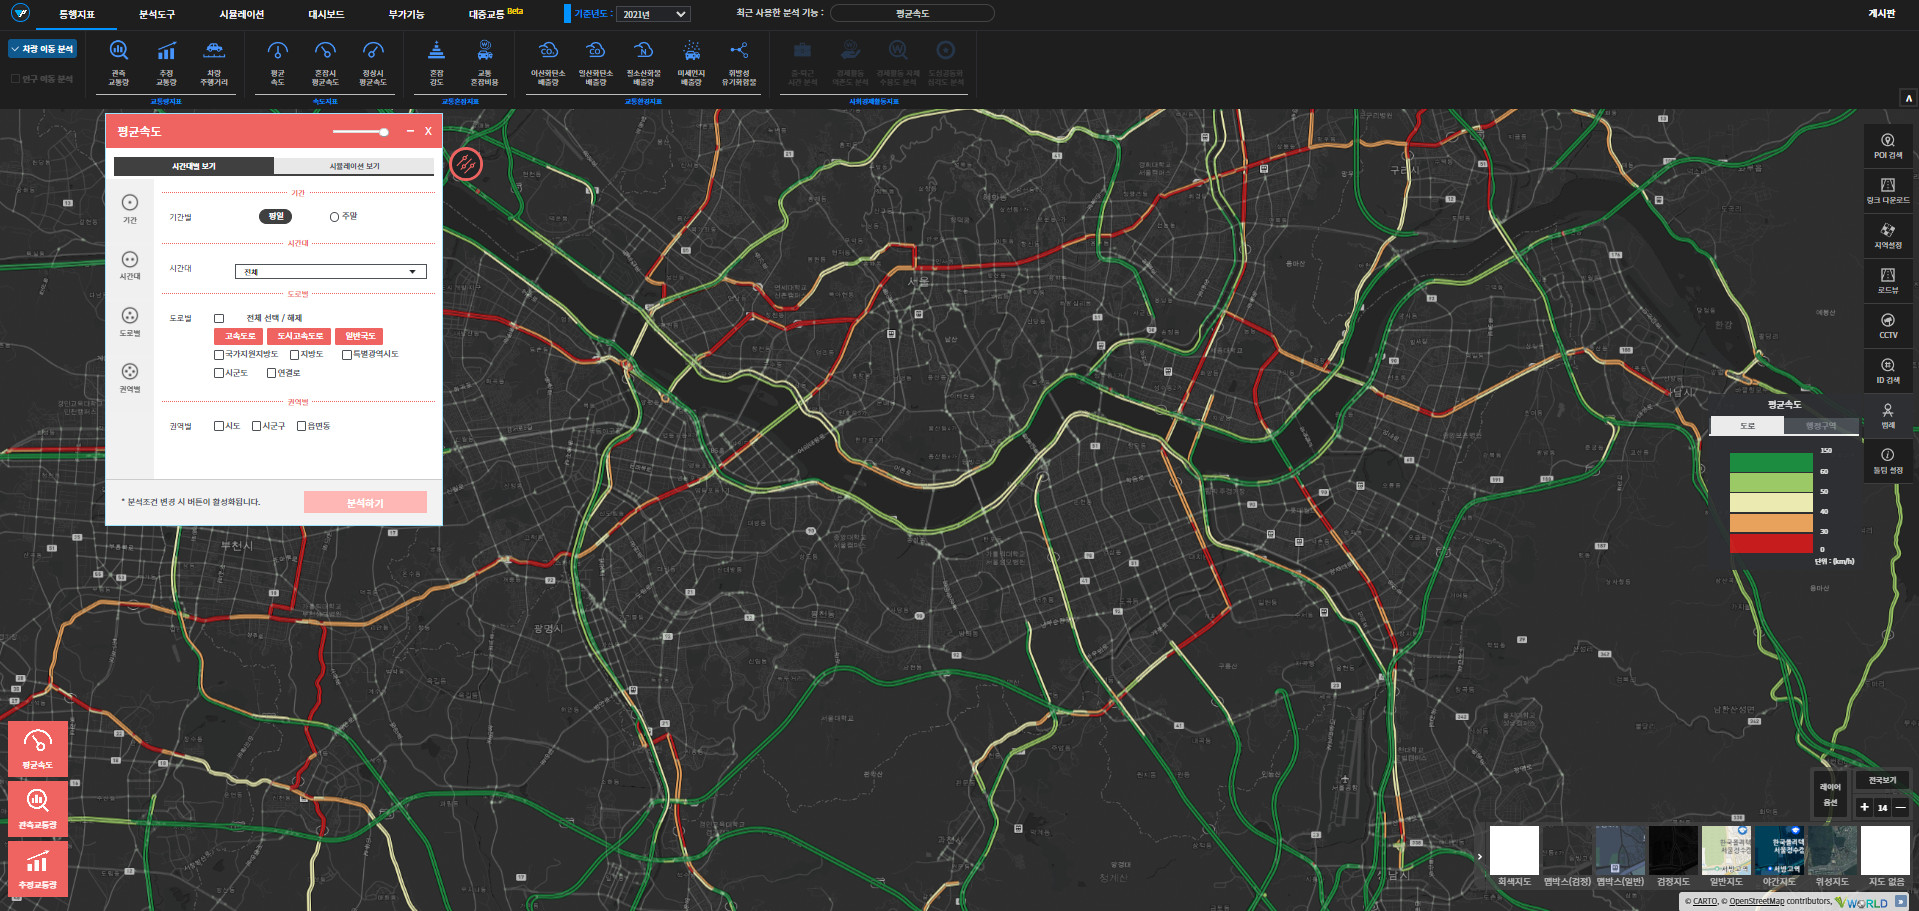1919x911 pixels.
Task: Open the 시간대 전체 dropdown
Action: pos(331,272)
